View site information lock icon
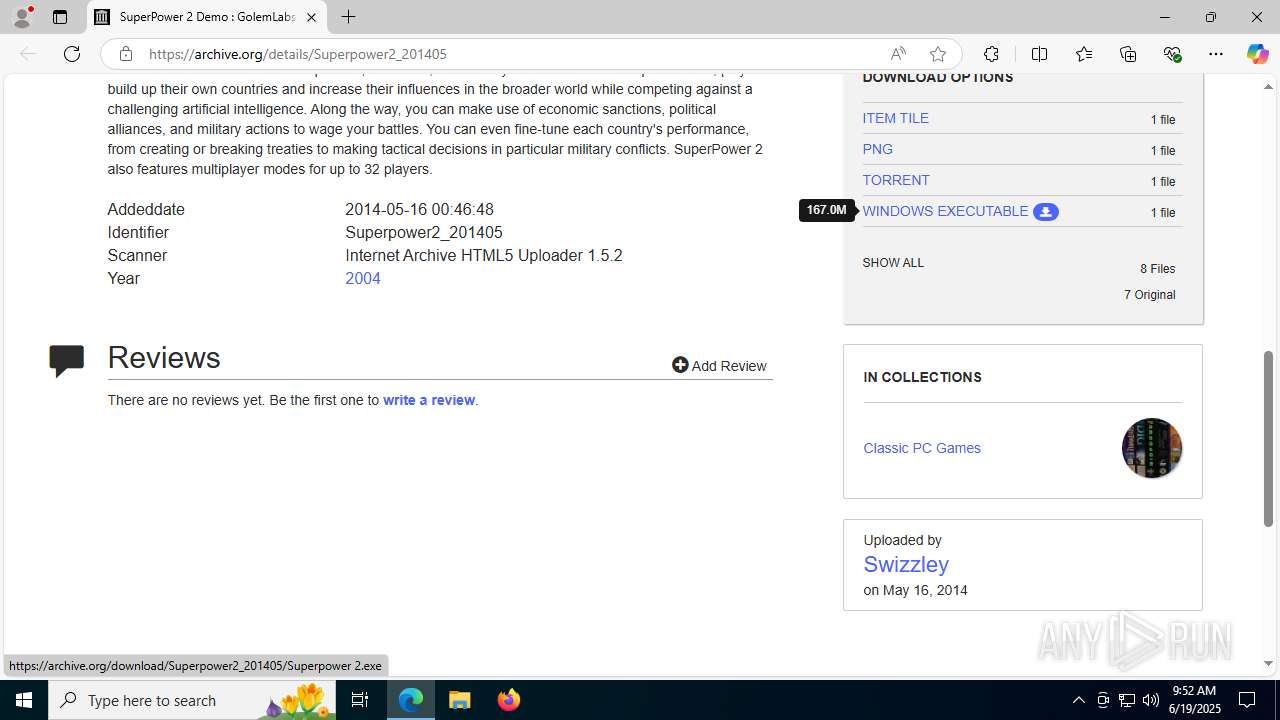 click(125, 54)
